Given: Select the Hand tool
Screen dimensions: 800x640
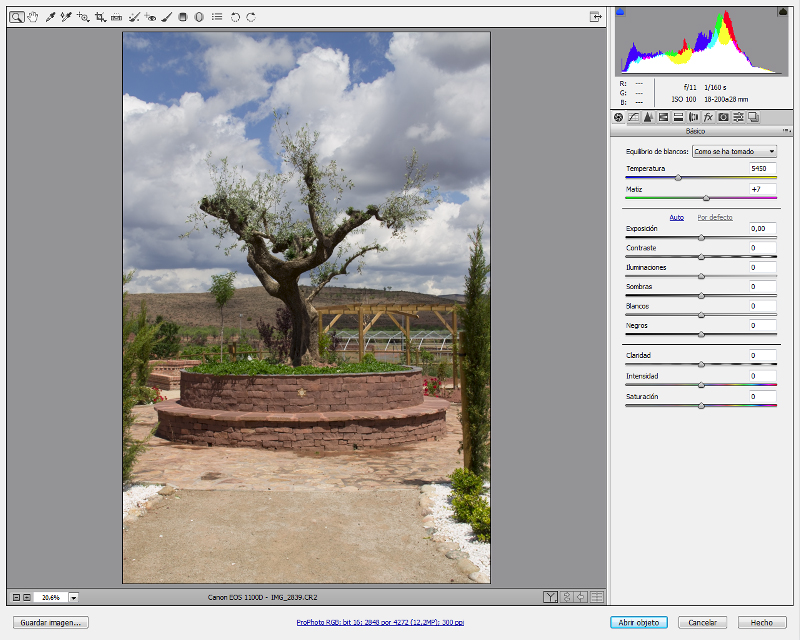Looking at the screenshot, I should (x=33, y=17).
